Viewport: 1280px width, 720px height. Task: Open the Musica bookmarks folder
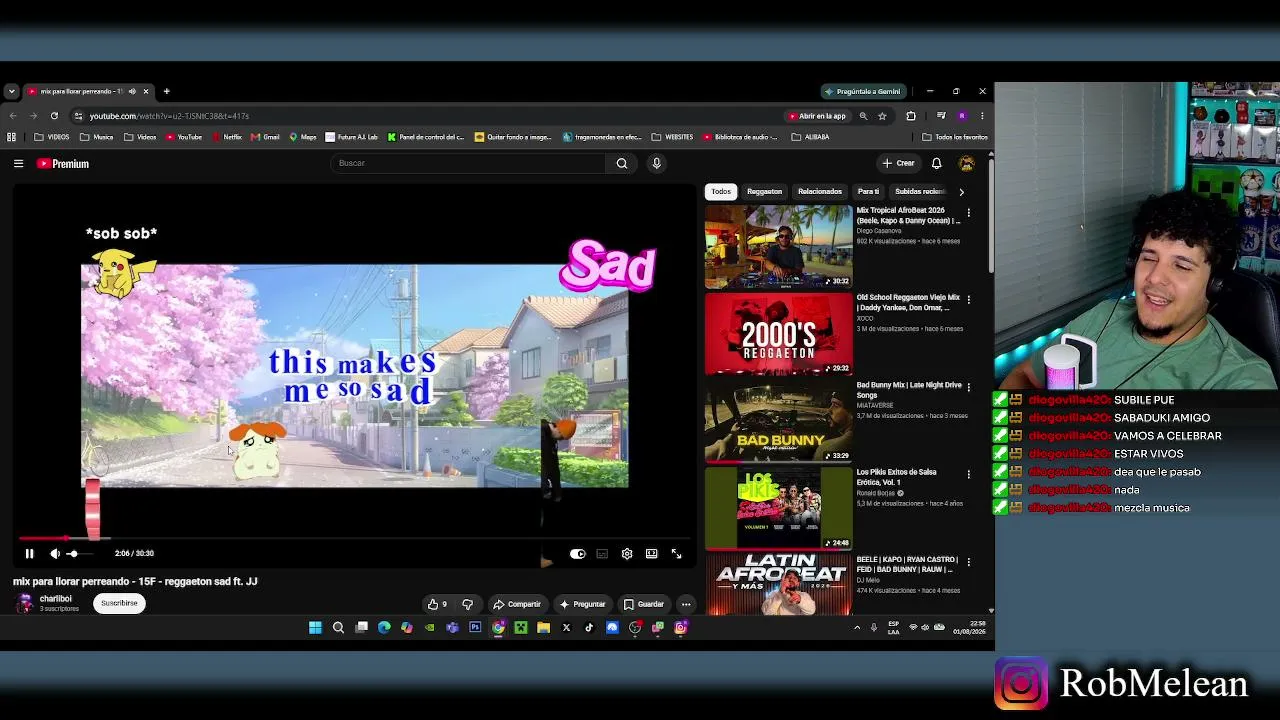click(x=97, y=137)
